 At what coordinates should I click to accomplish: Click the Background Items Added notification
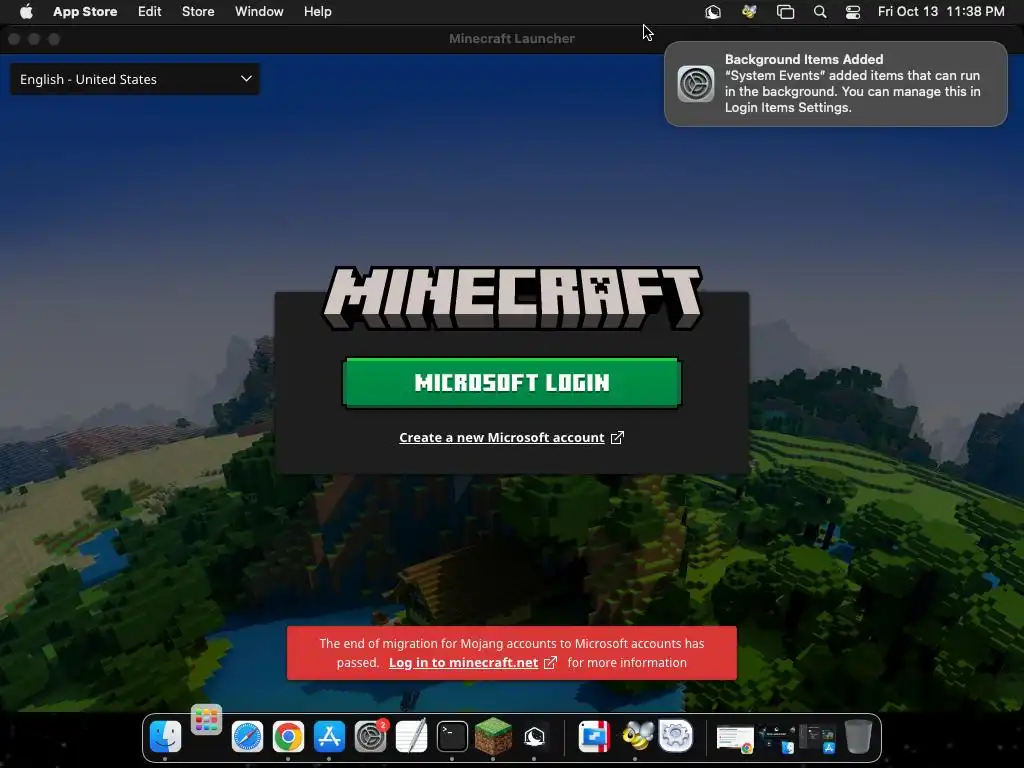point(835,84)
